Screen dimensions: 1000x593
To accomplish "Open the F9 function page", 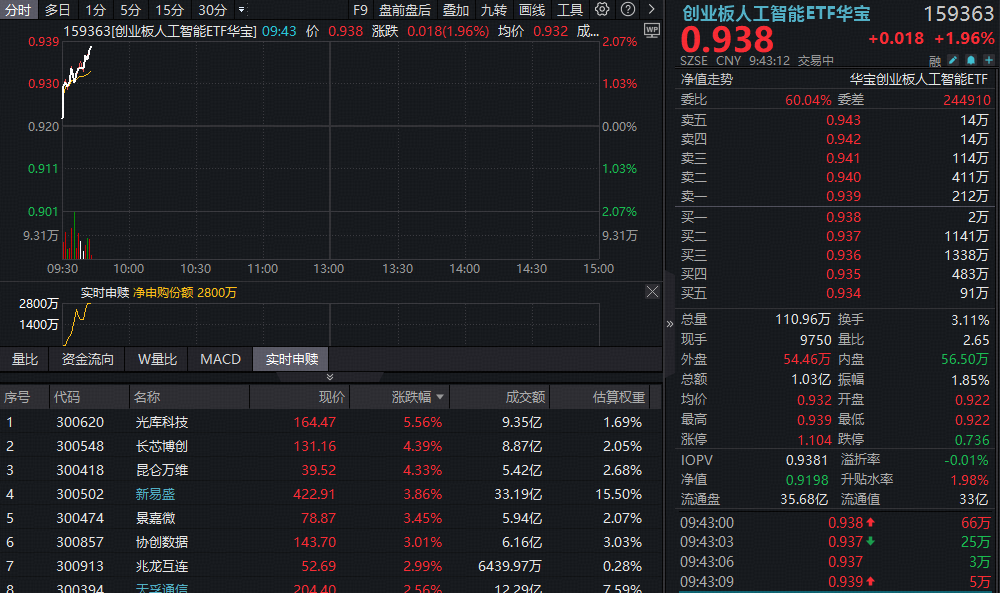I will [360, 10].
